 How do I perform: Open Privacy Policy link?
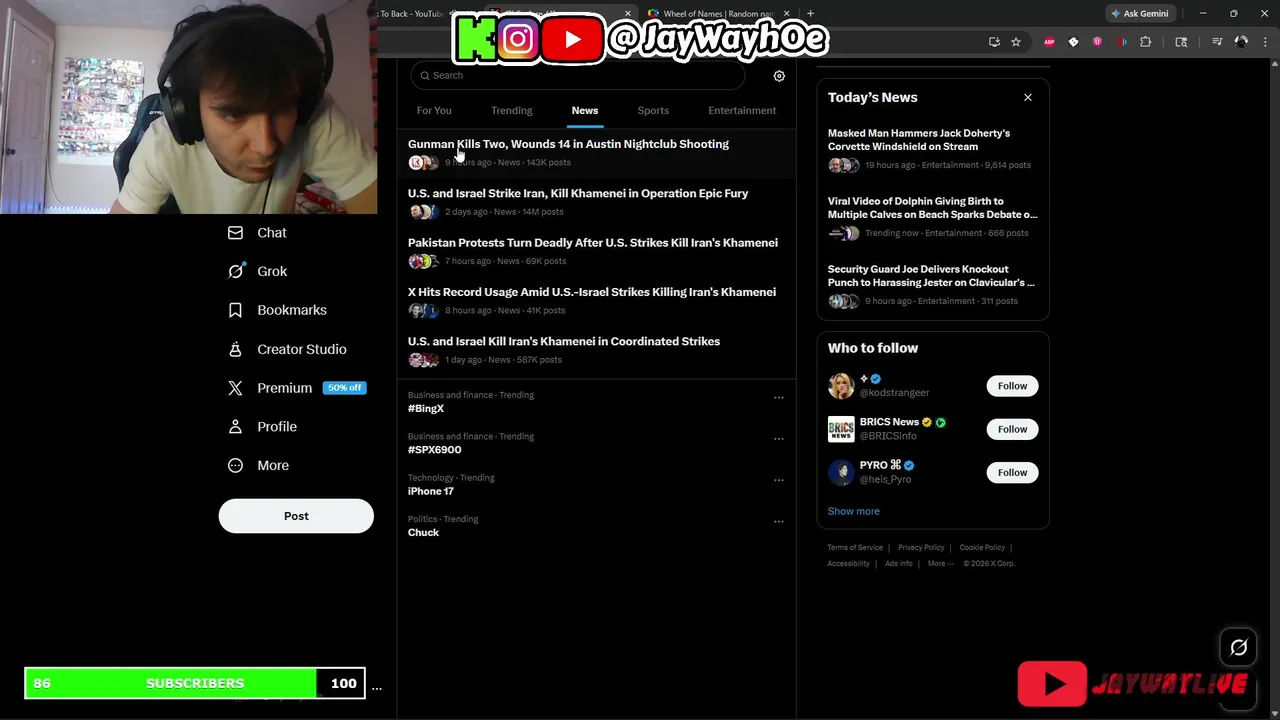tap(921, 547)
